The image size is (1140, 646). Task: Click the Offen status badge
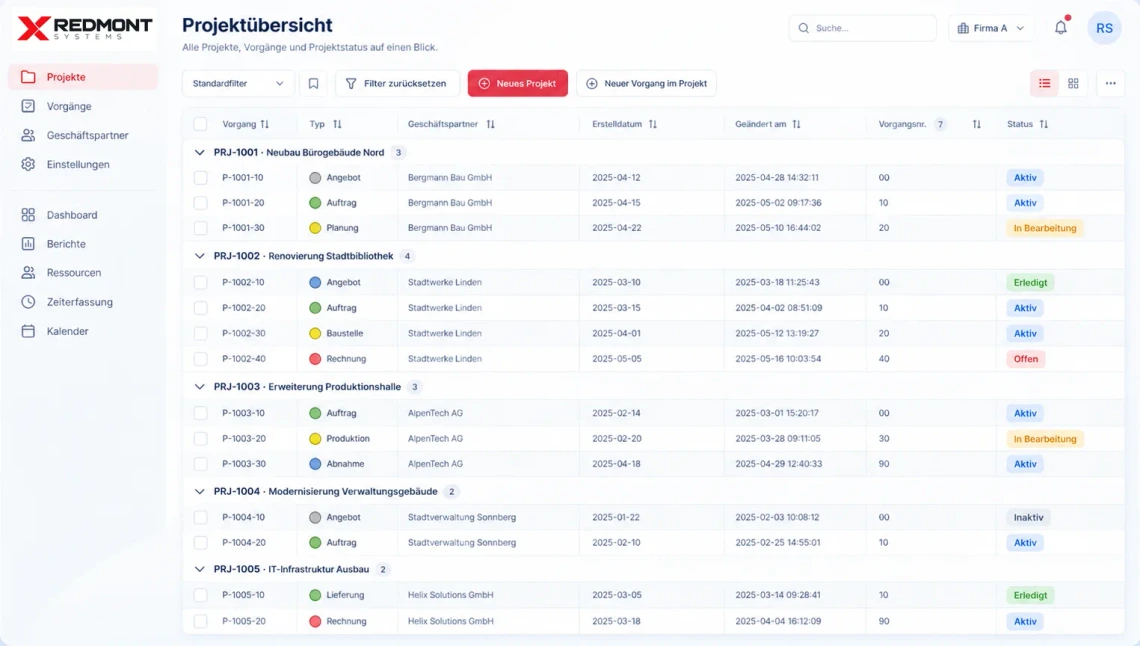[1026, 359]
